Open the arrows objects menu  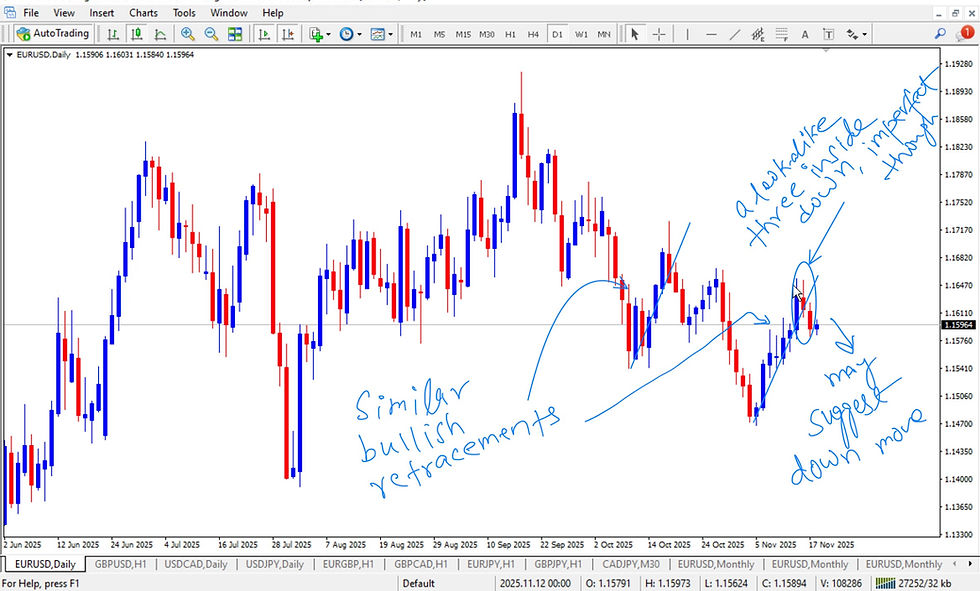[852, 34]
